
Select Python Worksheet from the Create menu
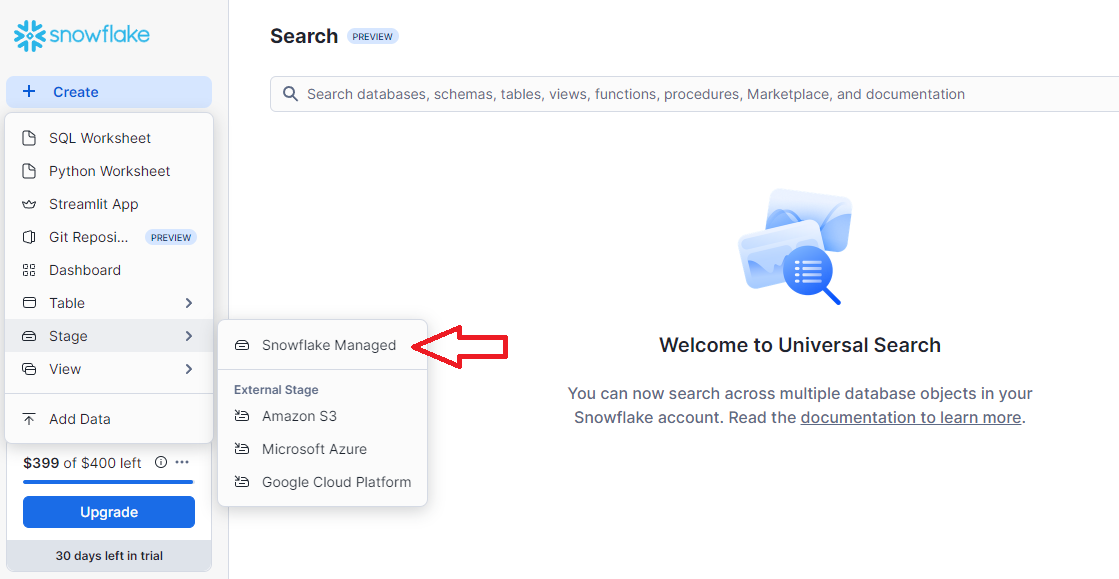(x=108, y=170)
